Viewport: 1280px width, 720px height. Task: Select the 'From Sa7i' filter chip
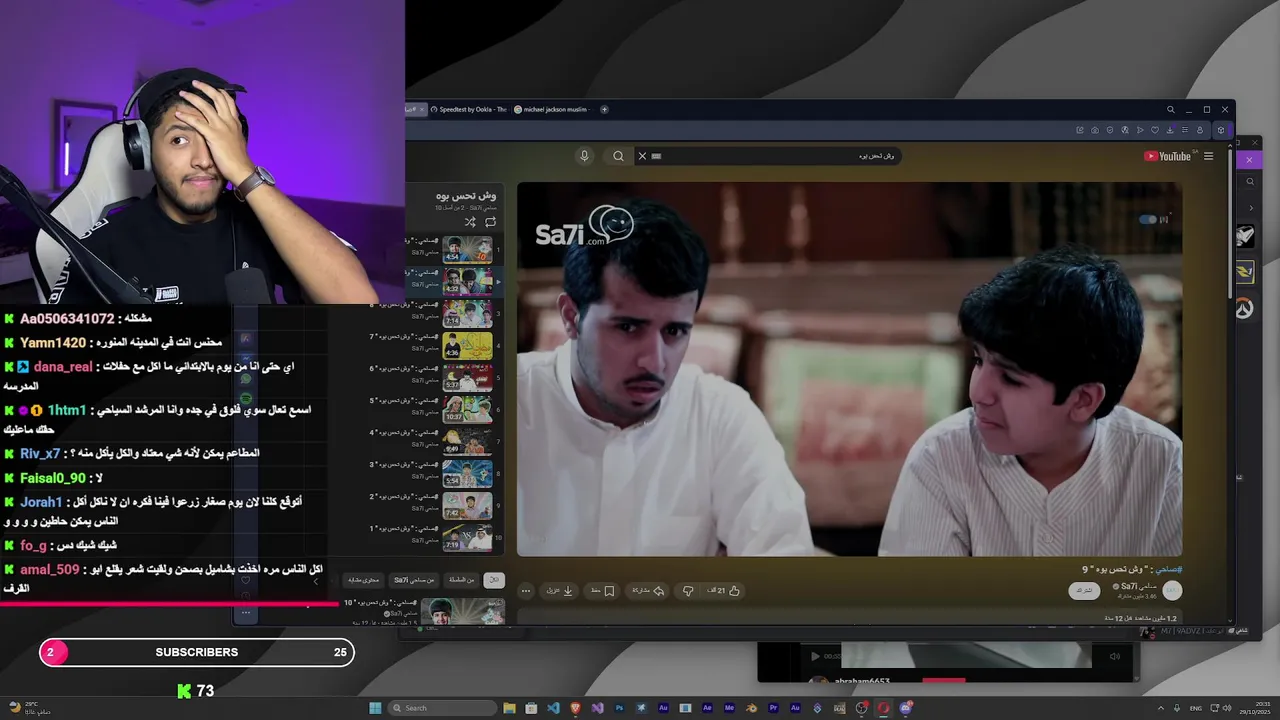tap(414, 580)
